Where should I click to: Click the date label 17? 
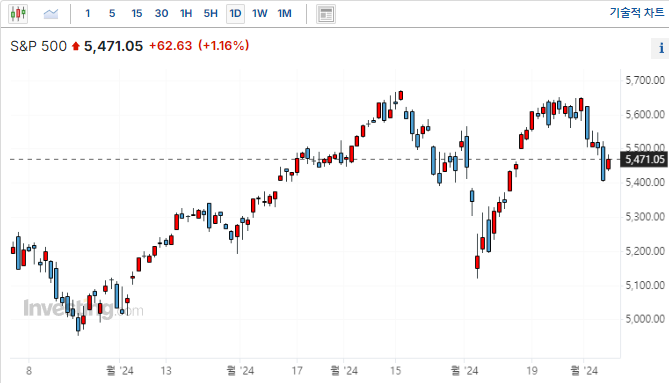point(297,371)
